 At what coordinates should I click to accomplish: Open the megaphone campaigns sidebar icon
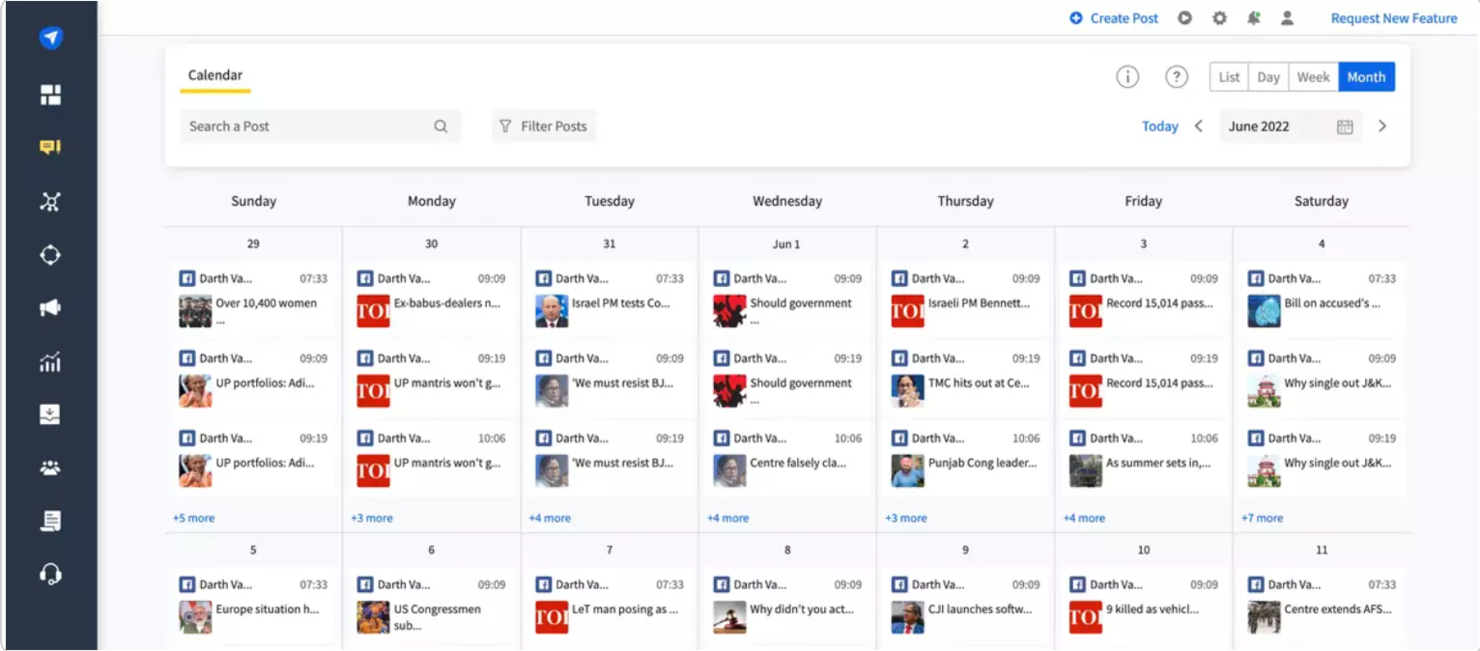50,308
